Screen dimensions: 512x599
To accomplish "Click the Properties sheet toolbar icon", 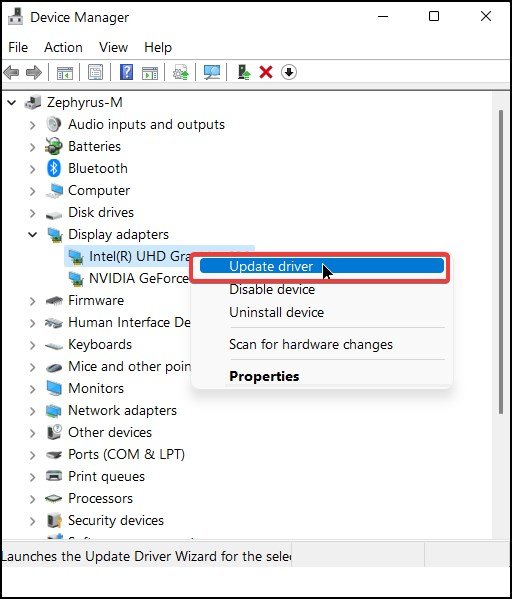I will [x=95, y=72].
